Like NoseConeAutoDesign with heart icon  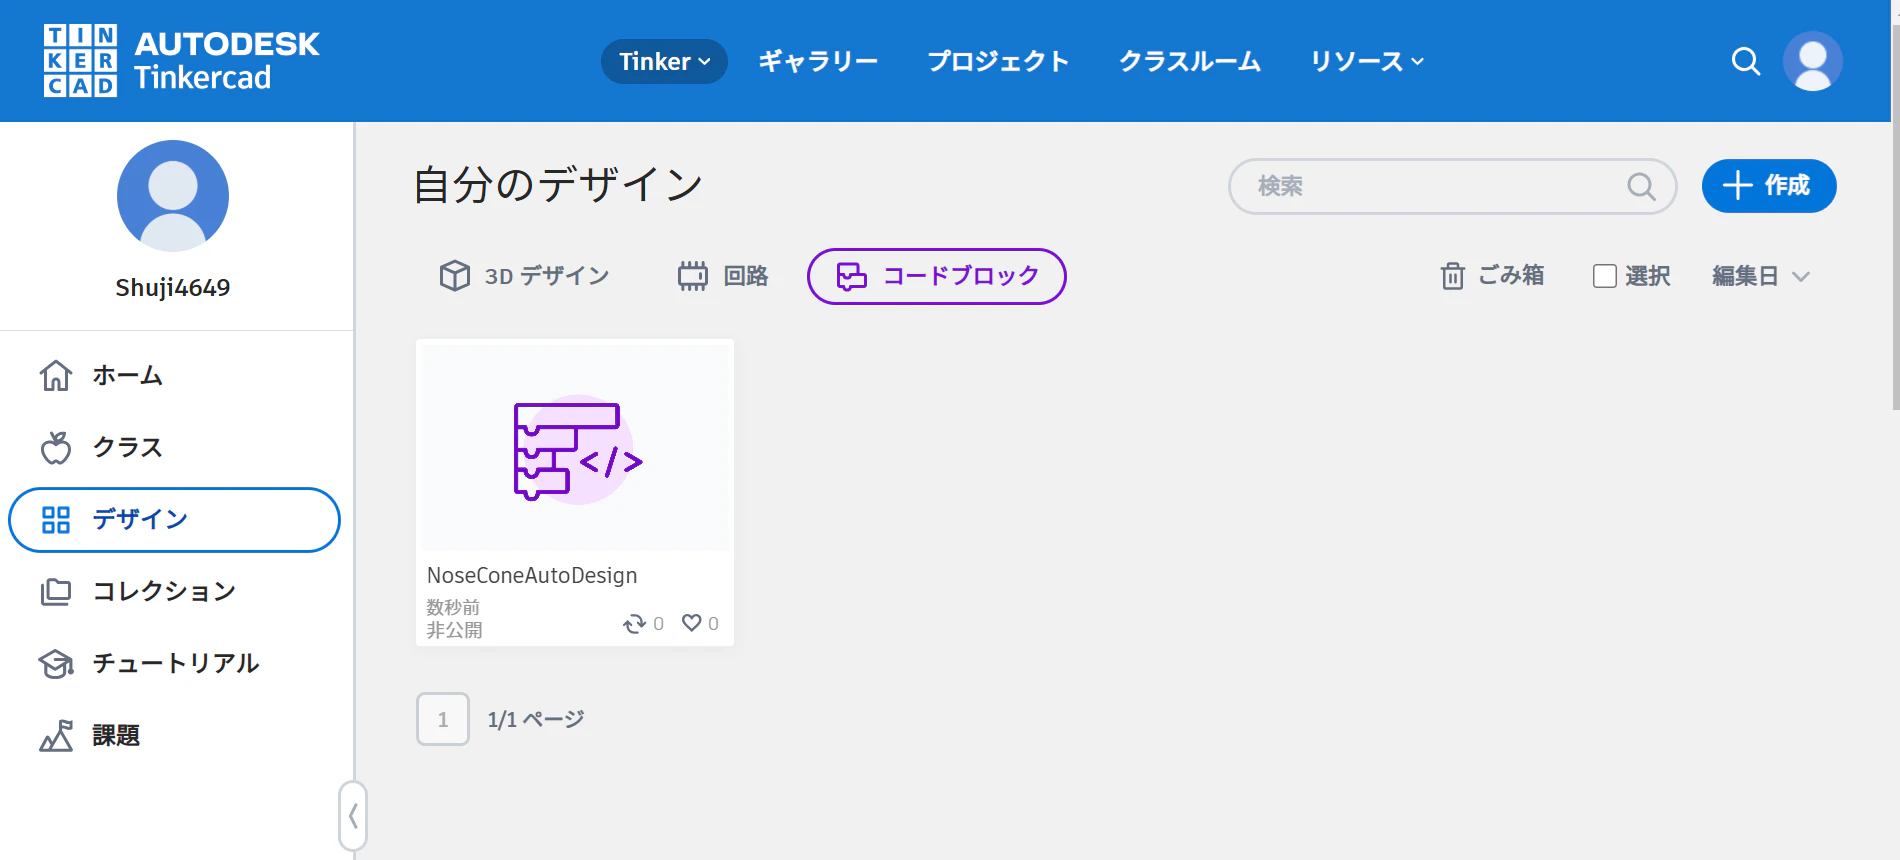click(691, 623)
